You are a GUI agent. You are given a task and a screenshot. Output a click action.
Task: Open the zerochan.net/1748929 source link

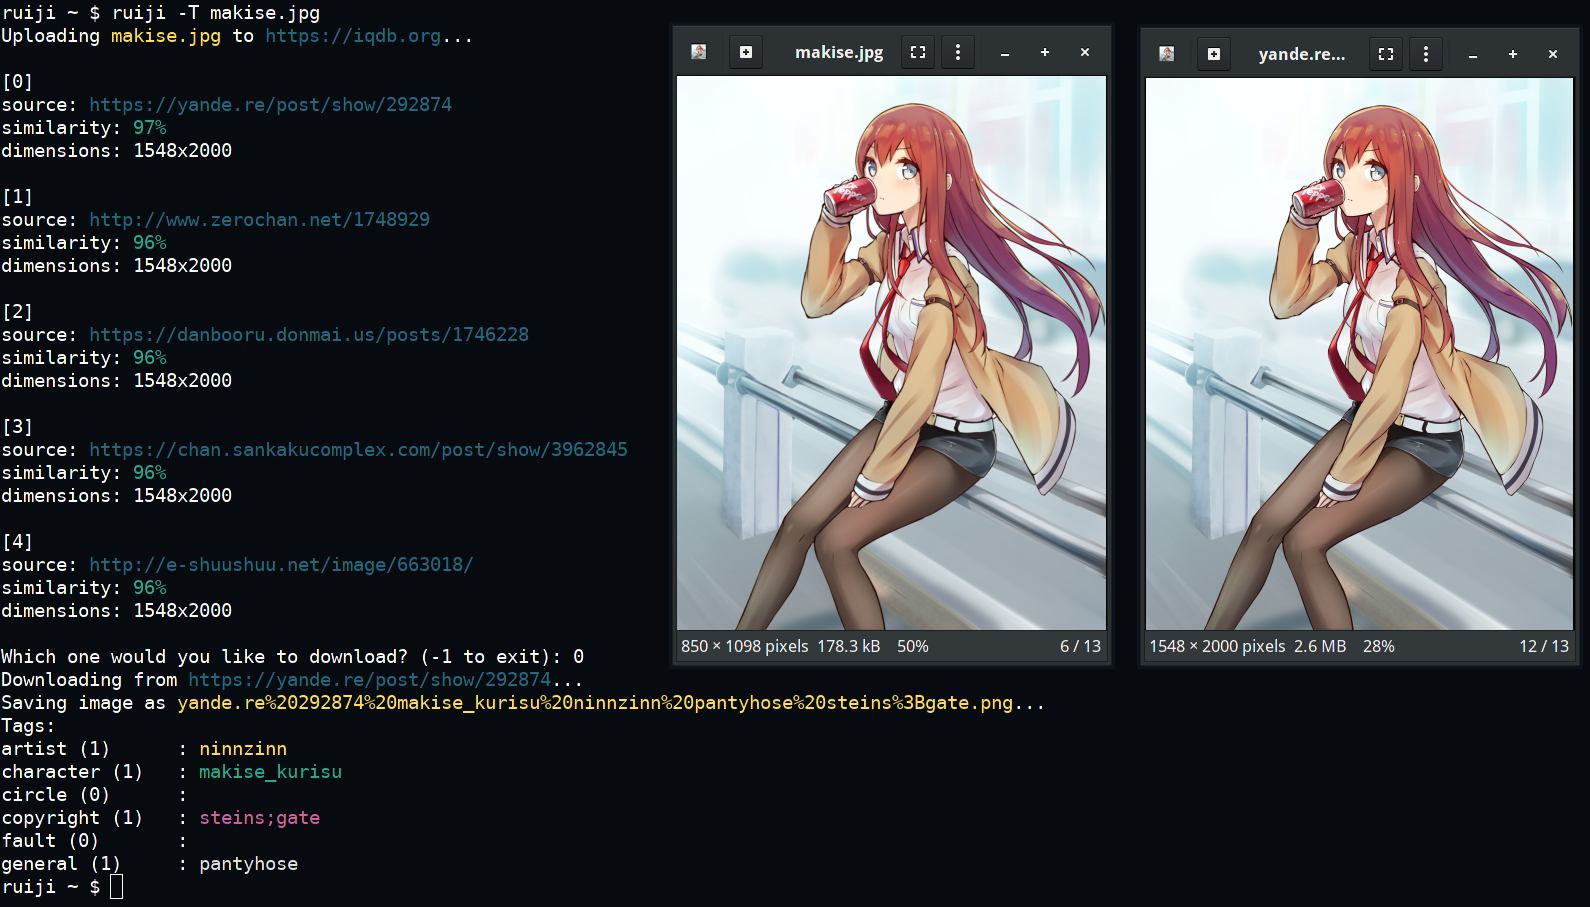(x=259, y=220)
